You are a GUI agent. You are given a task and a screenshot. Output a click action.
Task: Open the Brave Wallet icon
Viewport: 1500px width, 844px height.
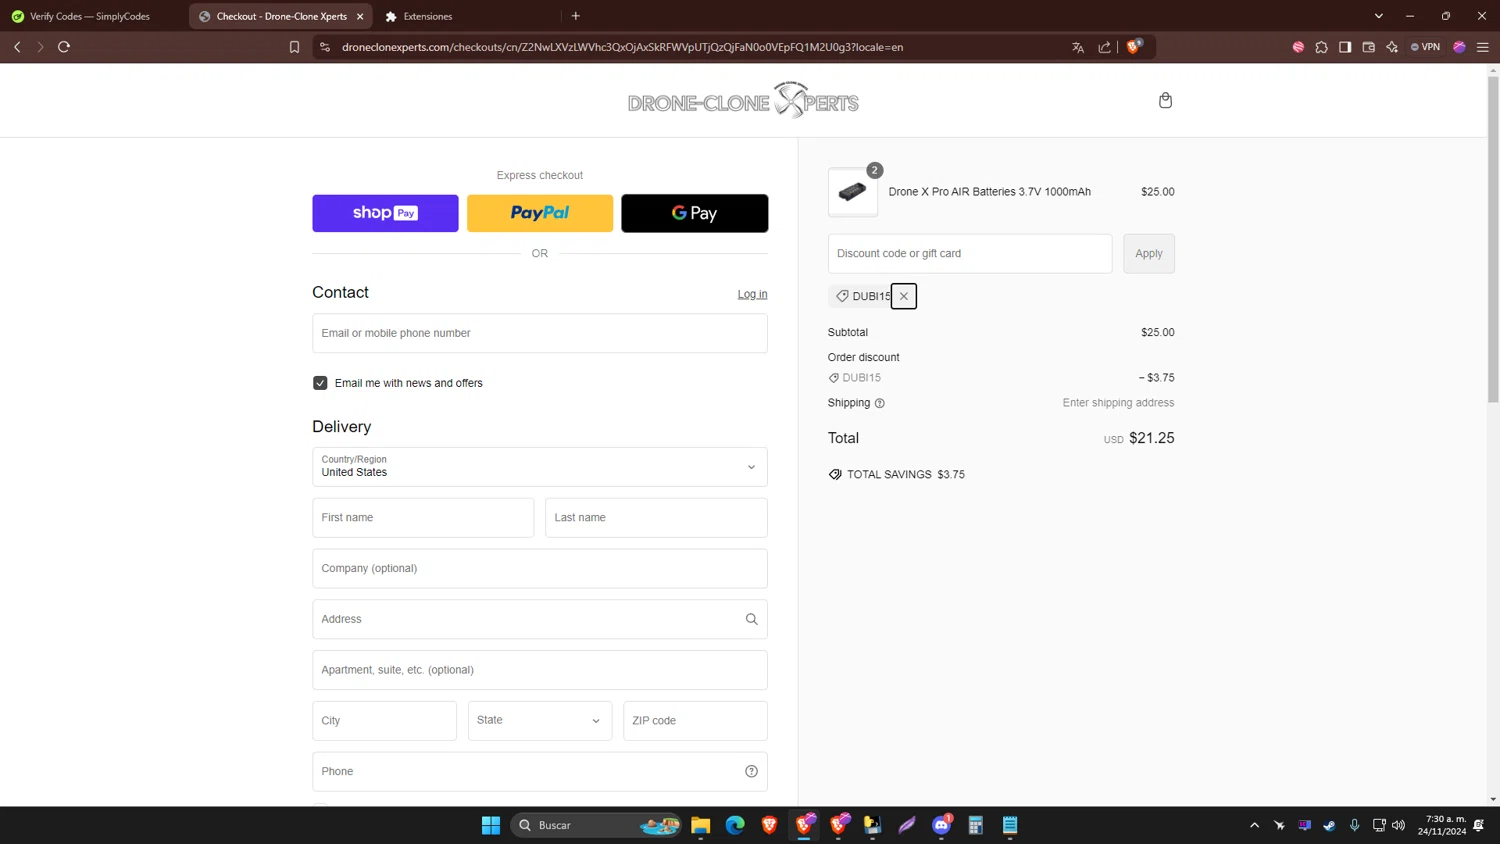click(x=1369, y=47)
